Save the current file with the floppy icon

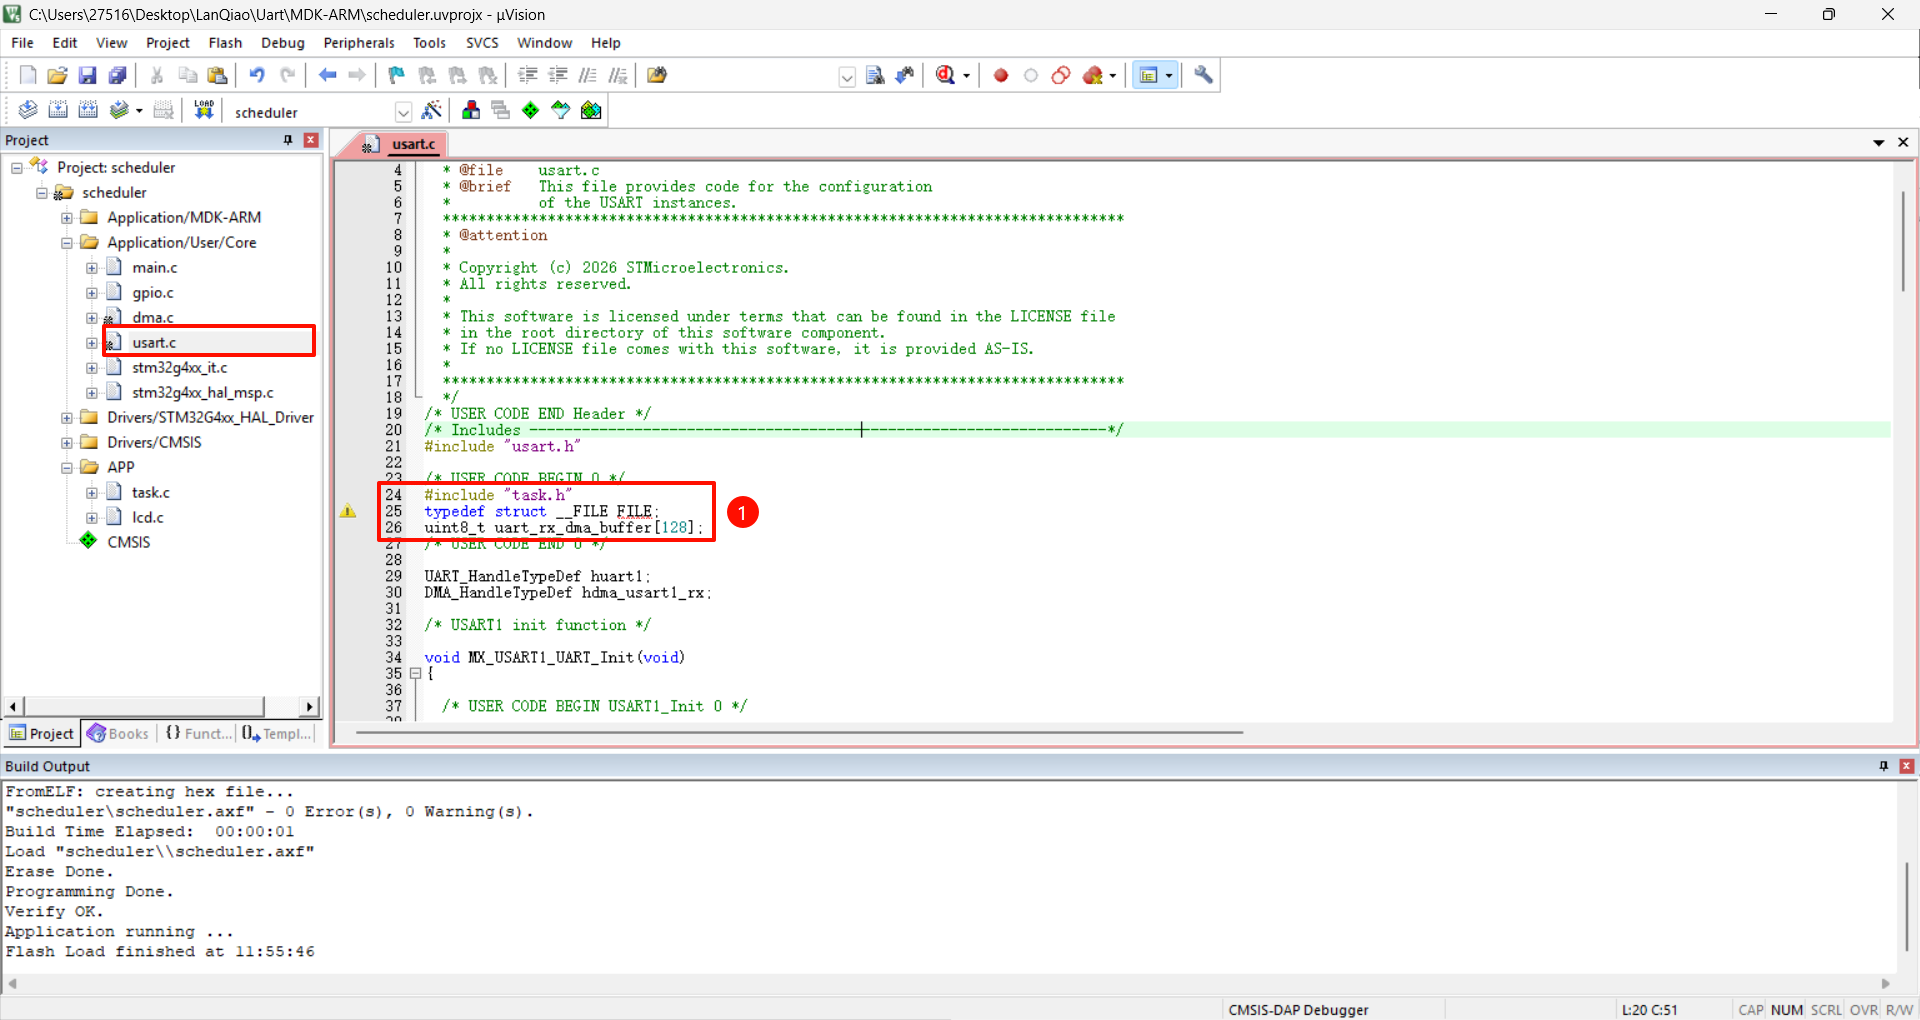pos(88,75)
